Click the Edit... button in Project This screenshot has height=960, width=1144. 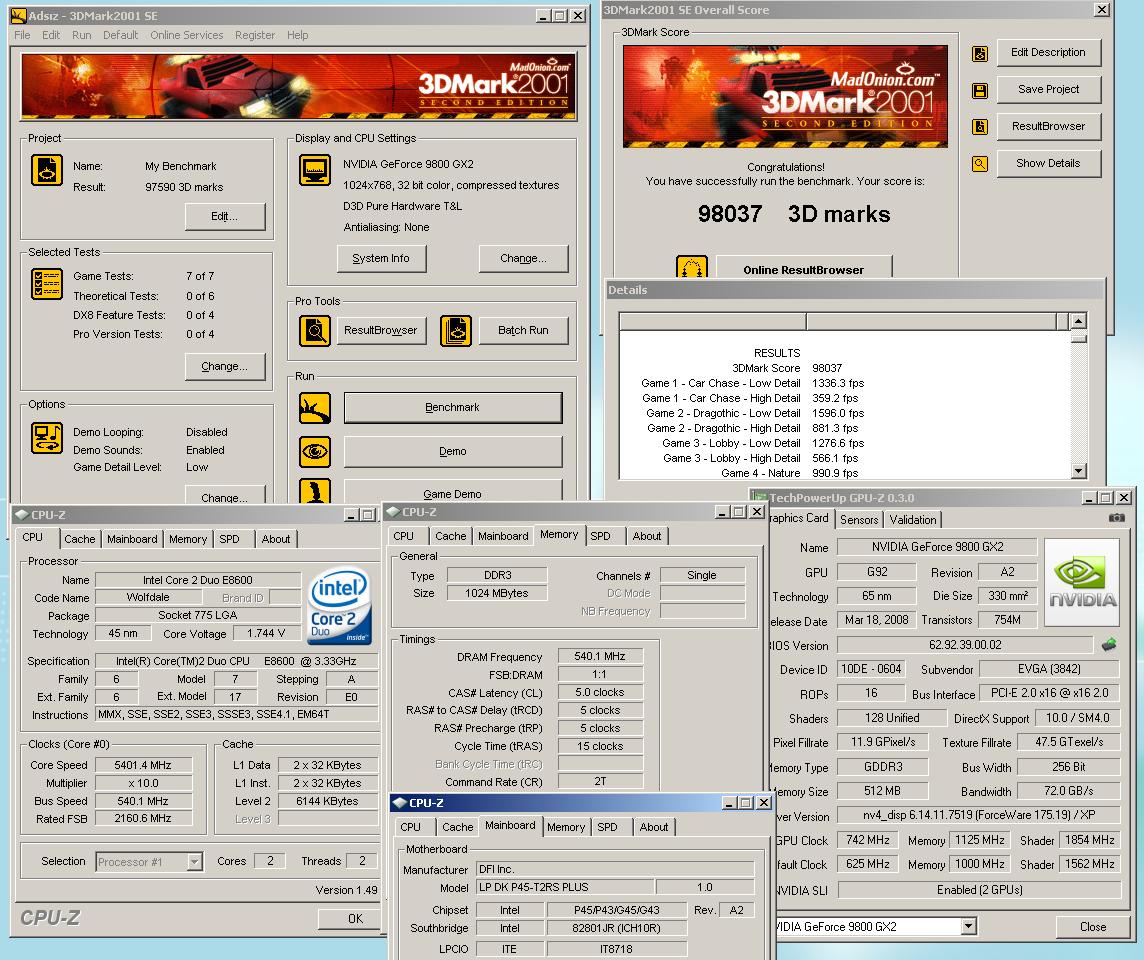coord(225,217)
